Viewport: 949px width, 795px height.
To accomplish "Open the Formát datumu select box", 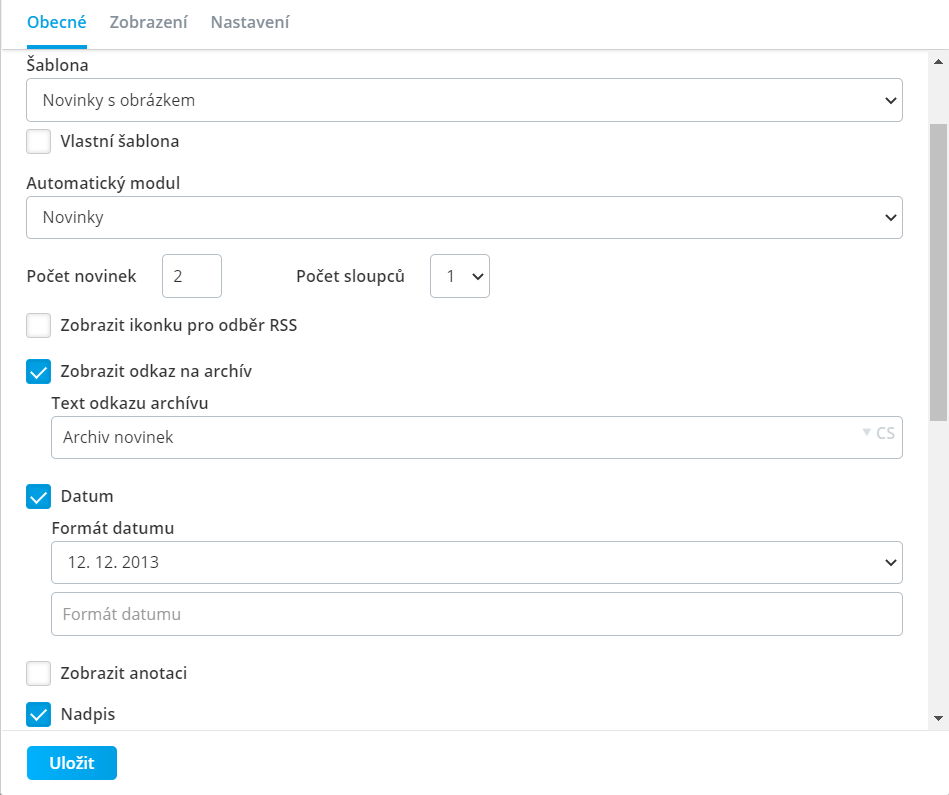I will (x=476, y=563).
